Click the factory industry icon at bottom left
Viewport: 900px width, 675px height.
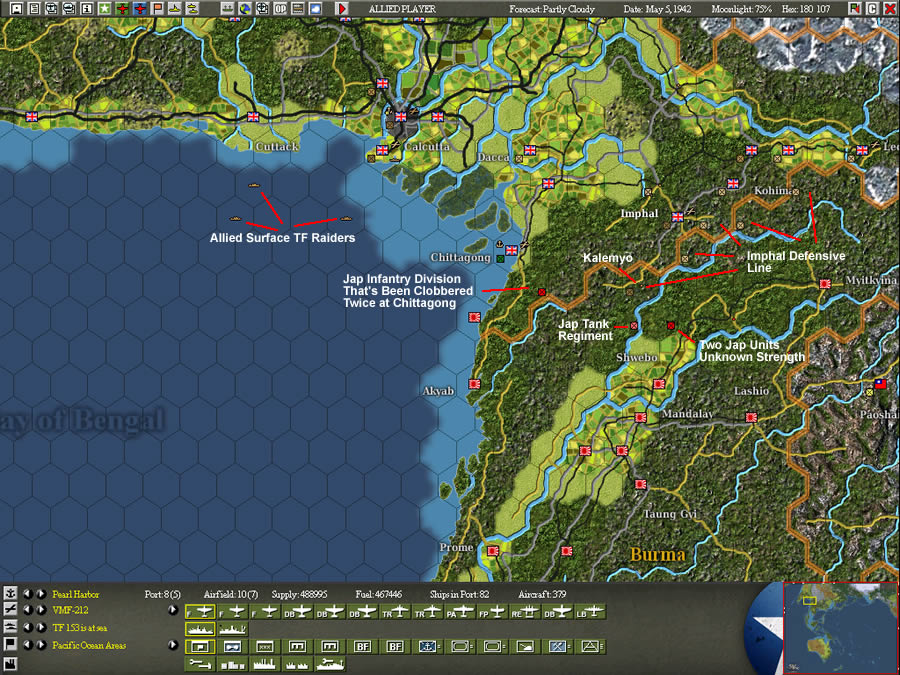coord(10,664)
